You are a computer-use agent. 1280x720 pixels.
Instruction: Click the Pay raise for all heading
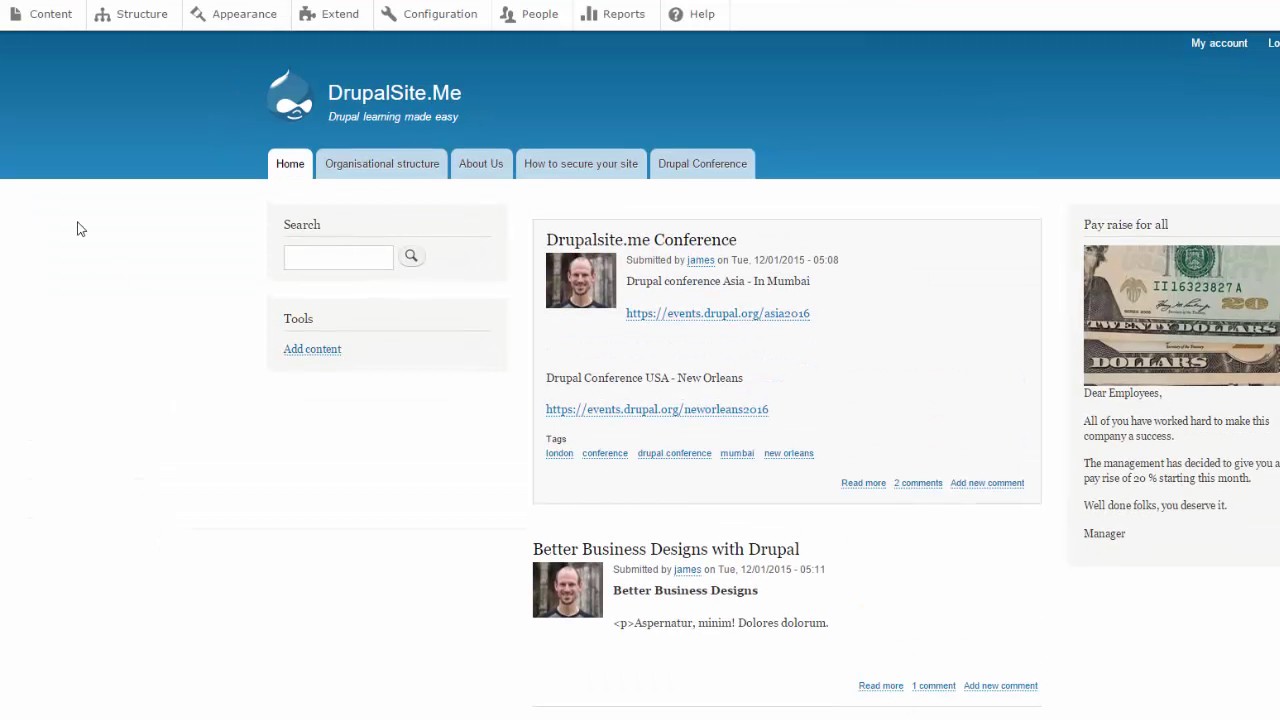(x=1126, y=225)
